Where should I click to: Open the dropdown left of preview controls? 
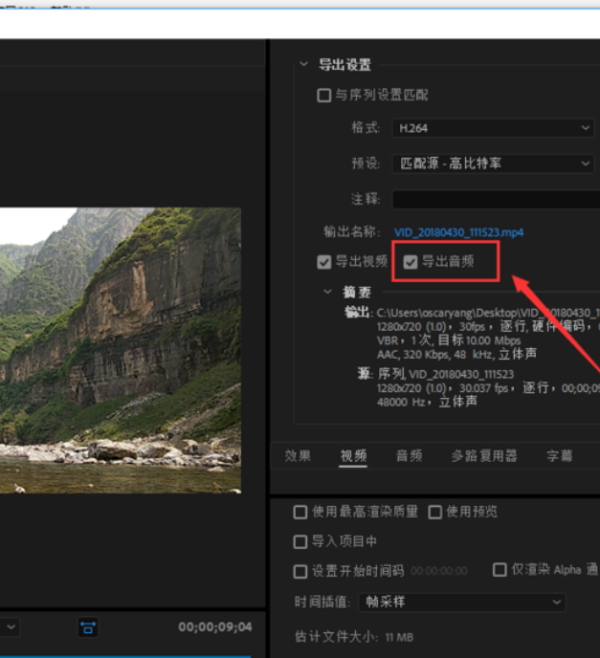tap(9, 627)
